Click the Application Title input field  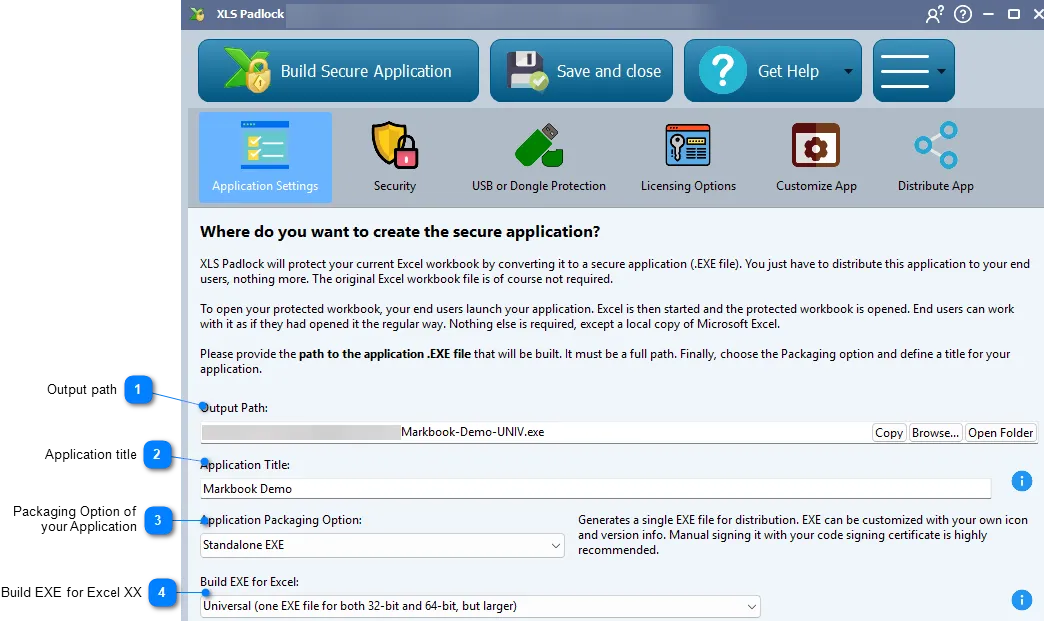click(x=595, y=489)
